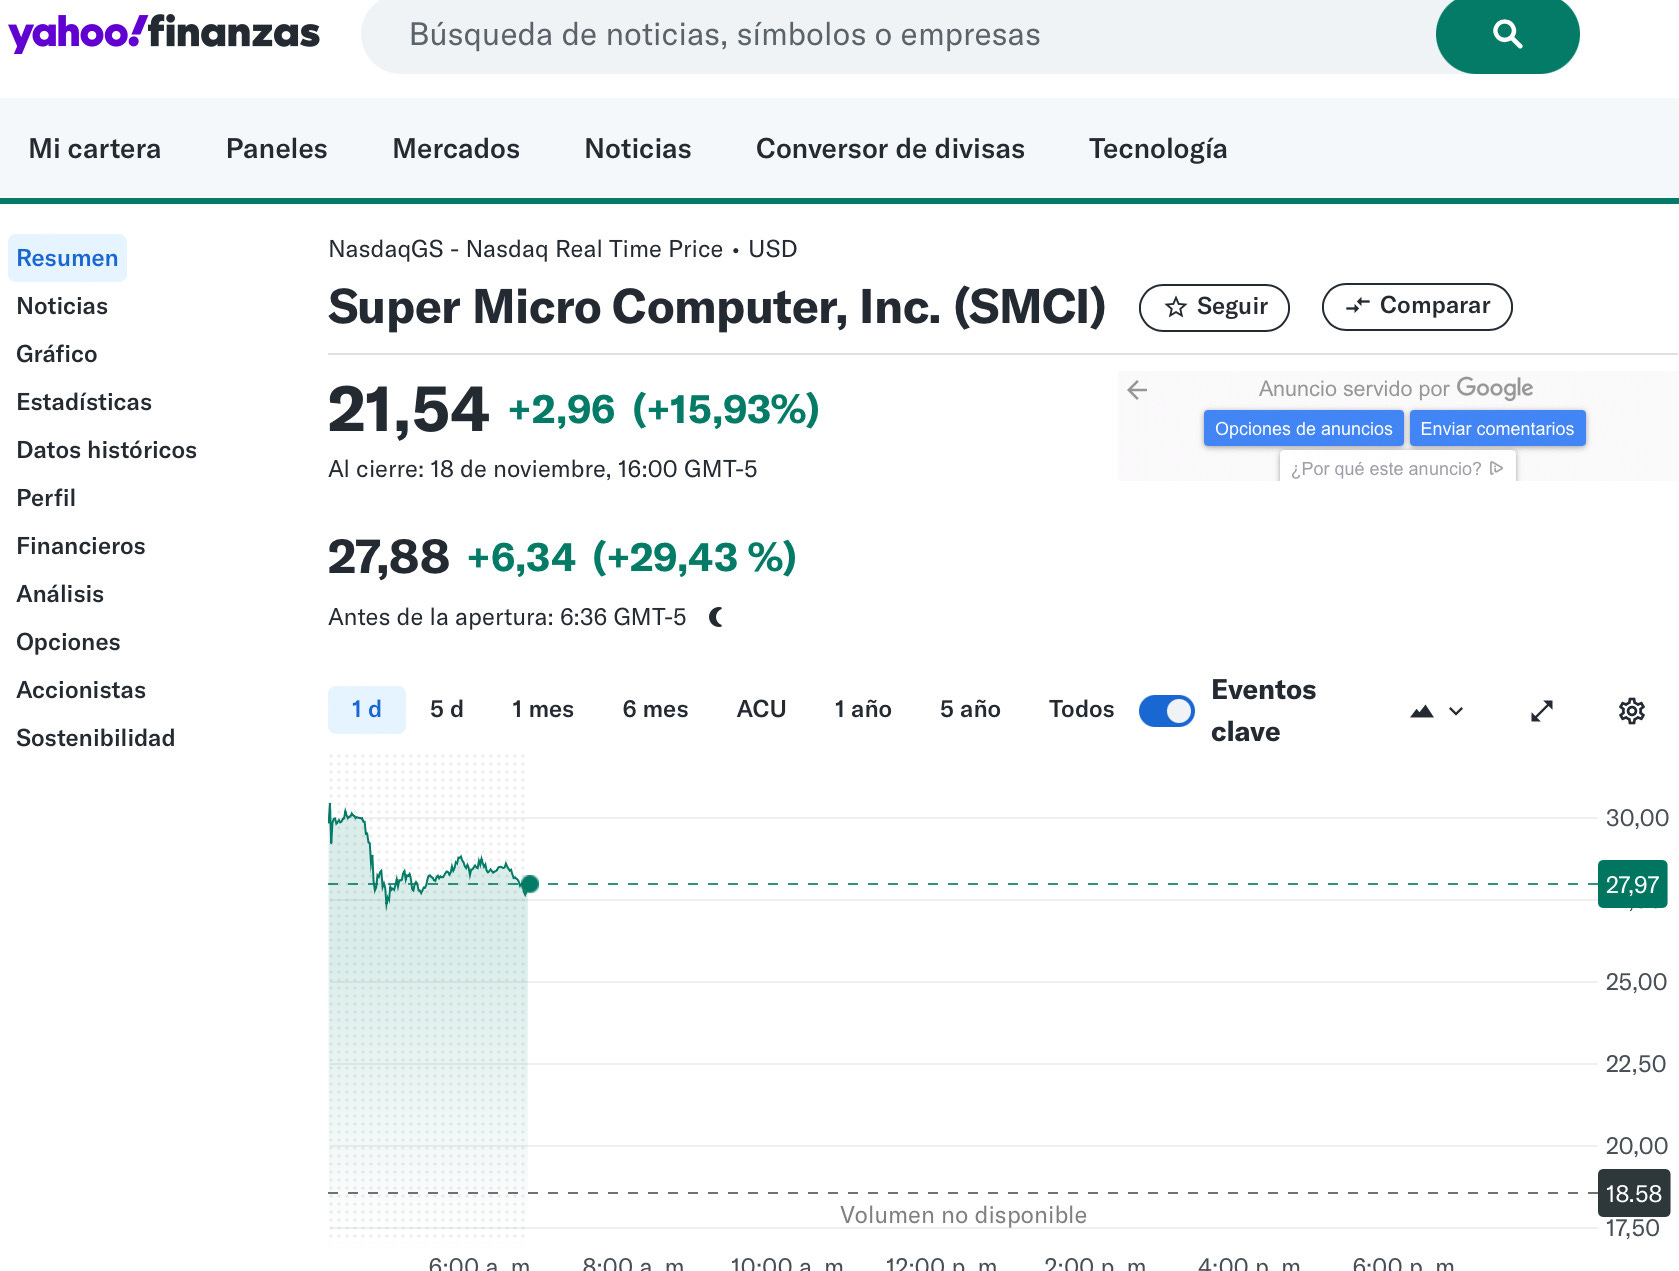This screenshot has width=1679, height=1271.
Task: Click the green price marker on the chart
Action: tap(530, 884)
